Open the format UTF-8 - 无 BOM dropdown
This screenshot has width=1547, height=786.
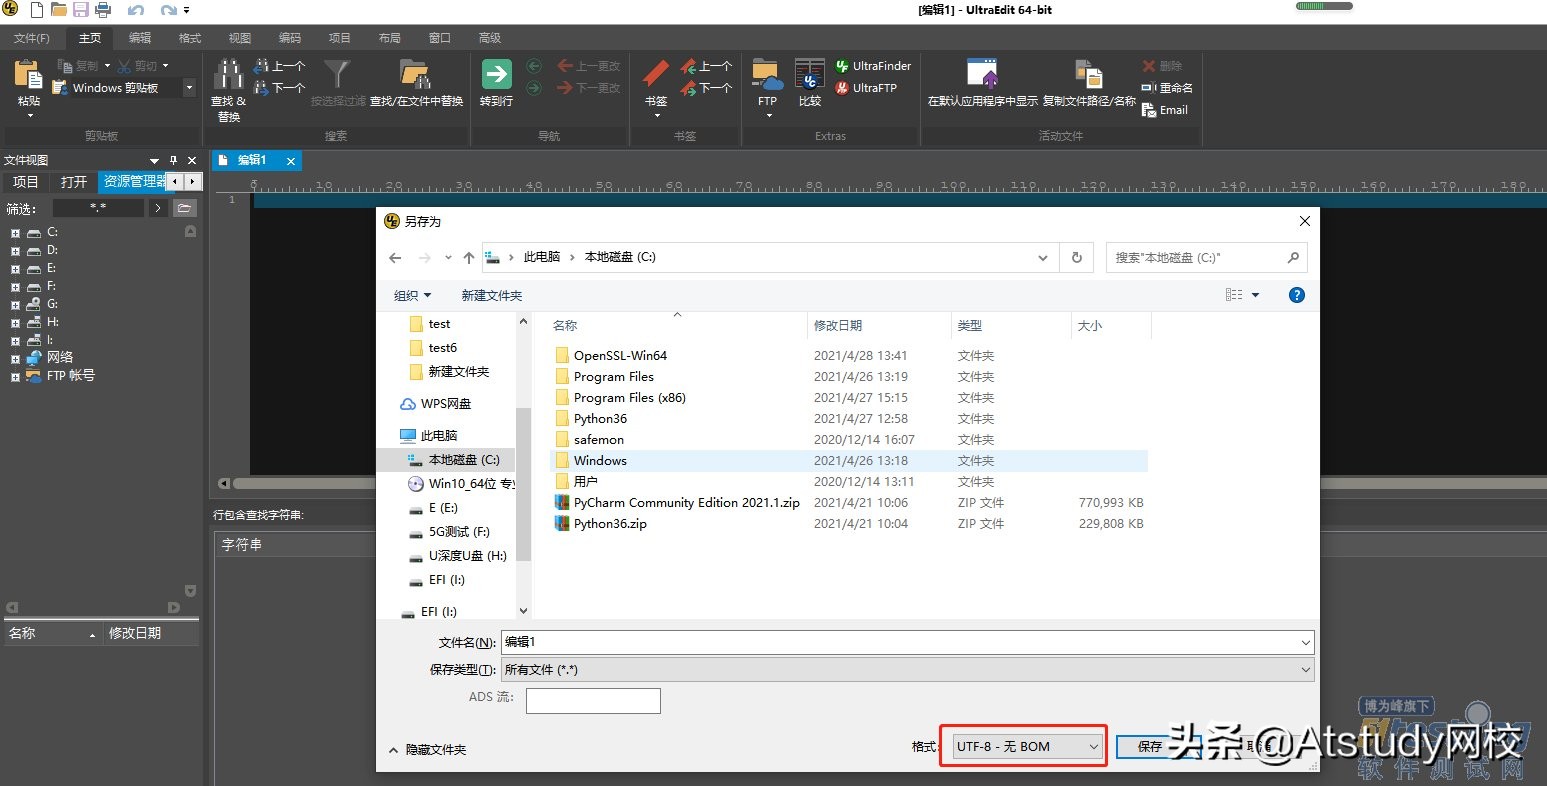(x=1027, y=746)
